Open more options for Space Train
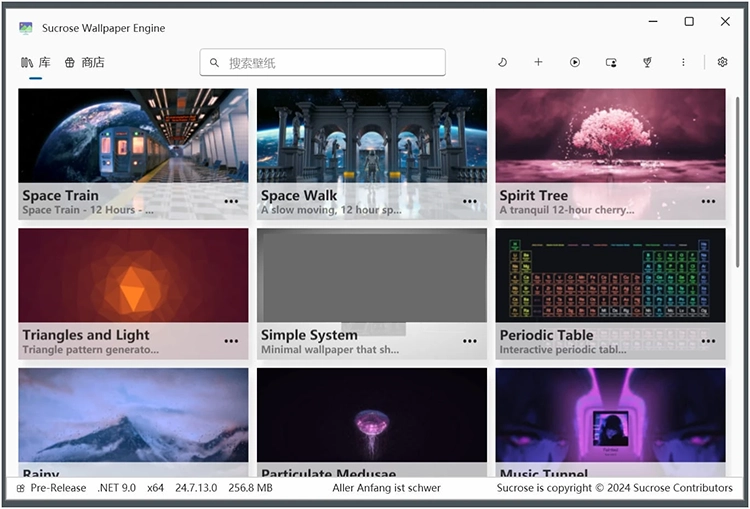 point(231,201)
